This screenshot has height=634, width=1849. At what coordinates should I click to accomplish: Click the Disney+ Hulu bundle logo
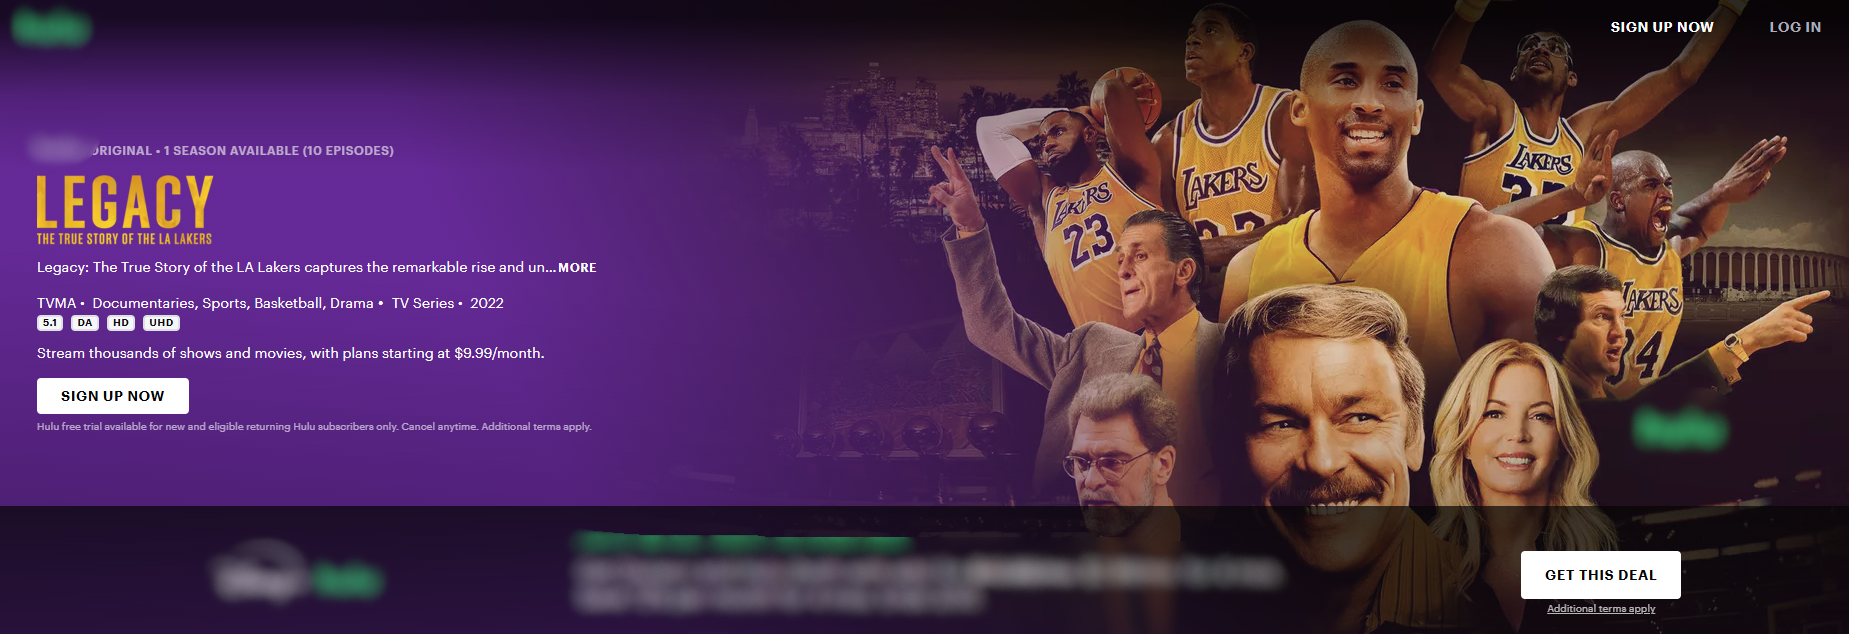tap(298, 578)
